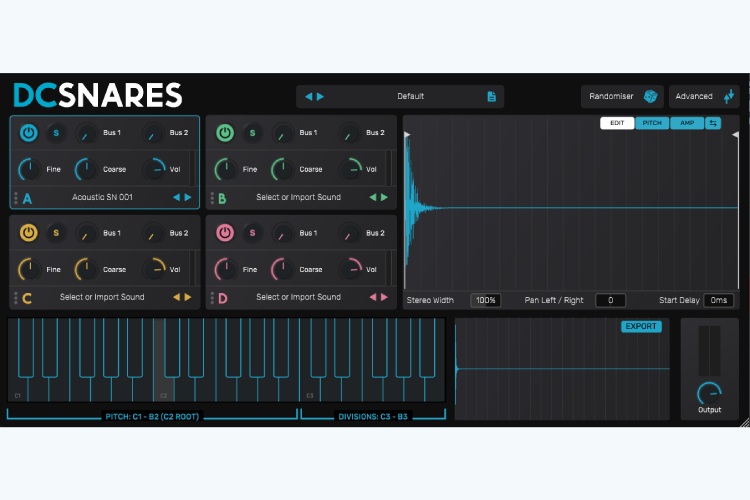Click waveform start marker flag

click(407, 135)
